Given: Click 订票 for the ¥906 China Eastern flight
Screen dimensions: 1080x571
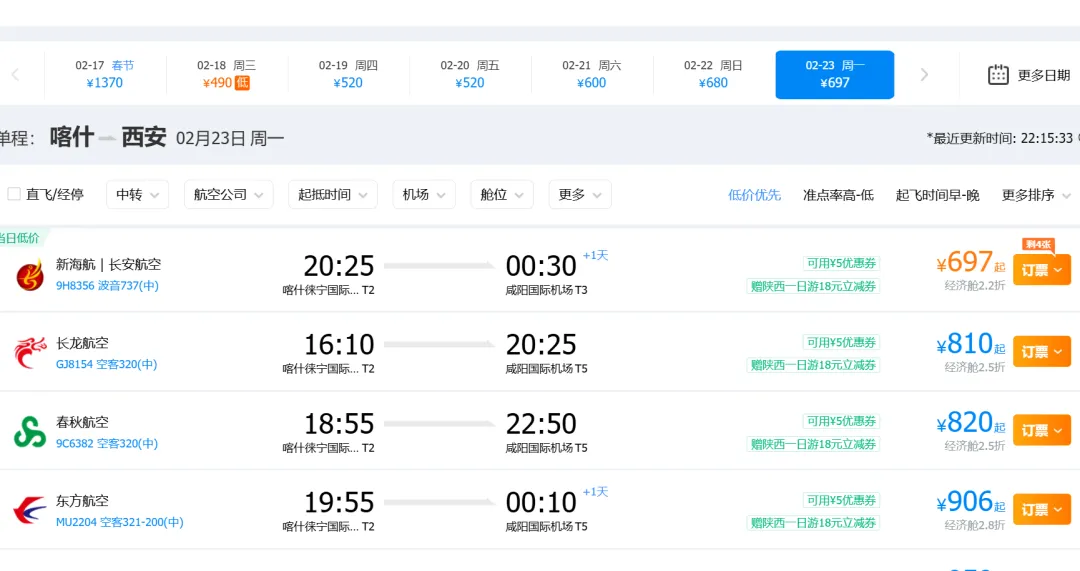Looking at the screenshot, I should pyautogui.click(x=1041, y=510).
